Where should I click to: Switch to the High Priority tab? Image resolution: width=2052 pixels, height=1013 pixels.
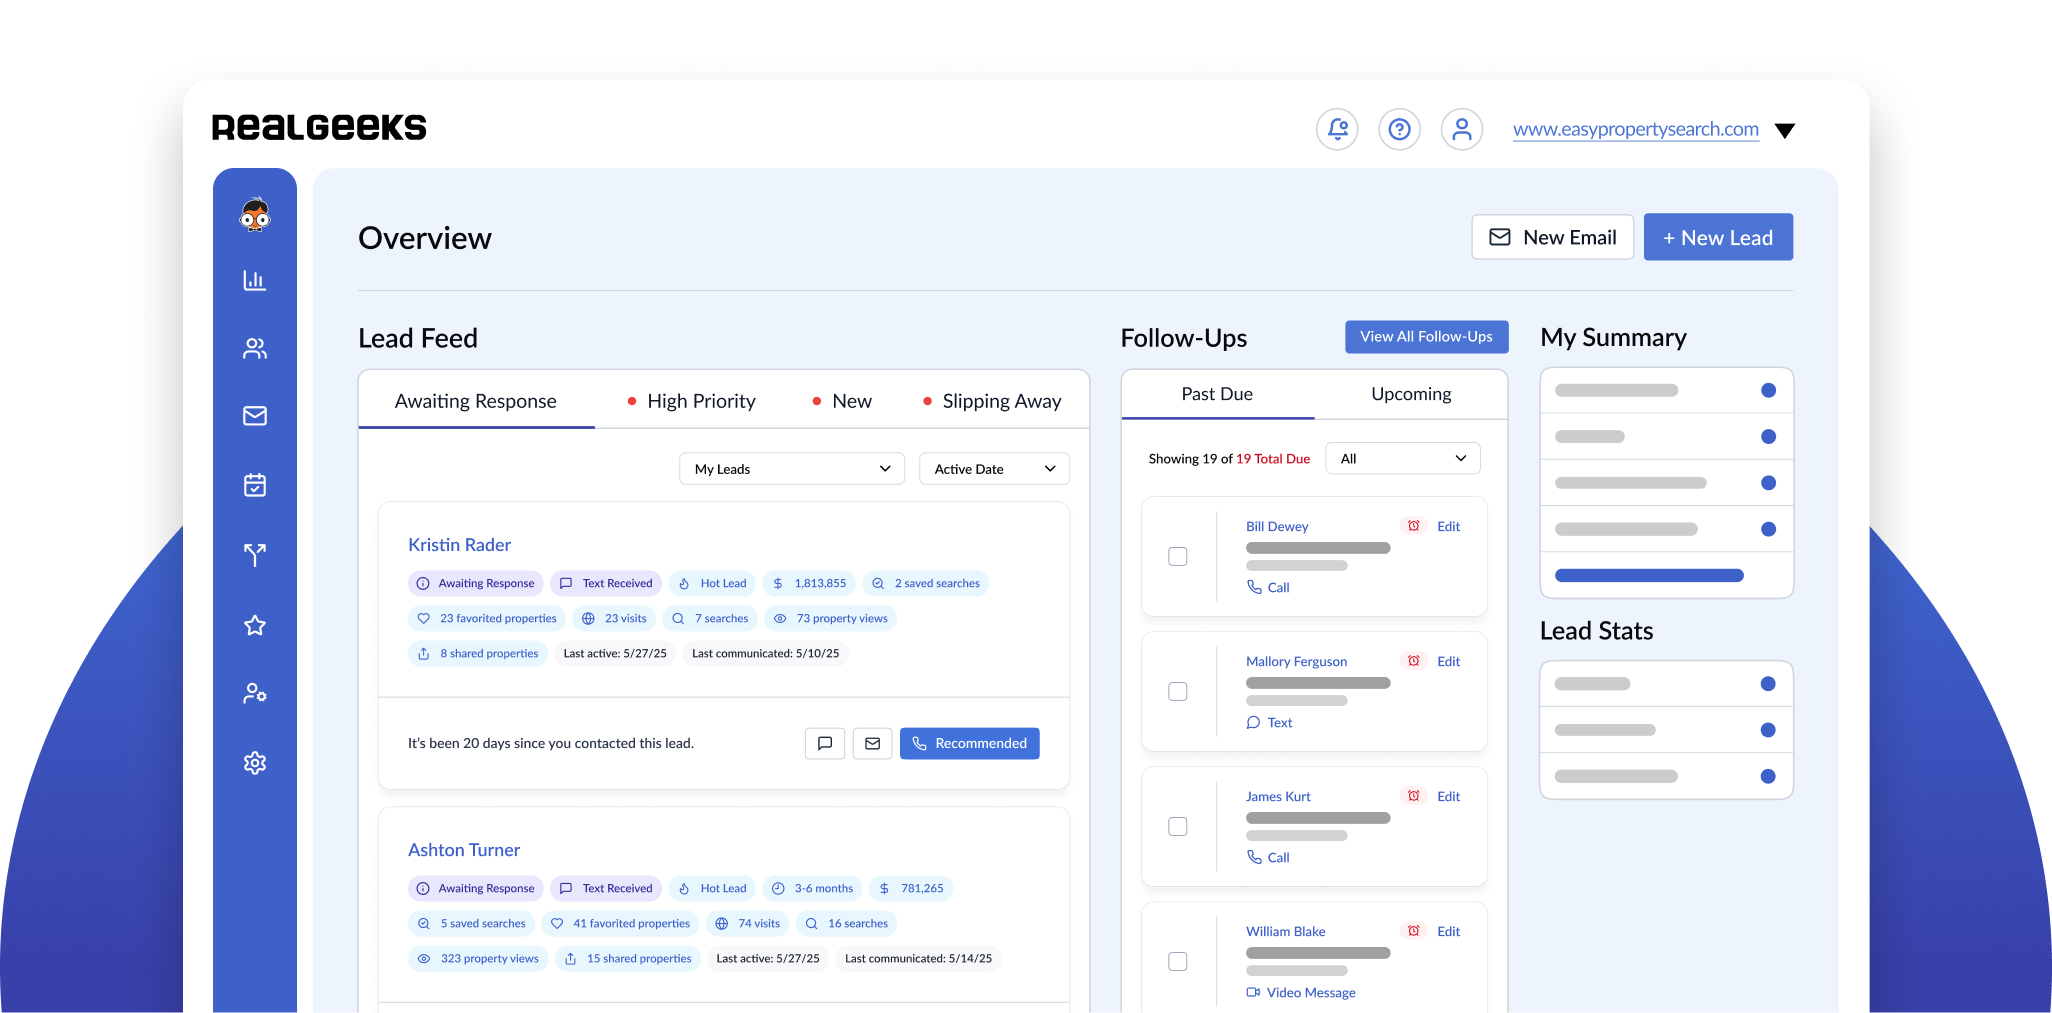700,401
